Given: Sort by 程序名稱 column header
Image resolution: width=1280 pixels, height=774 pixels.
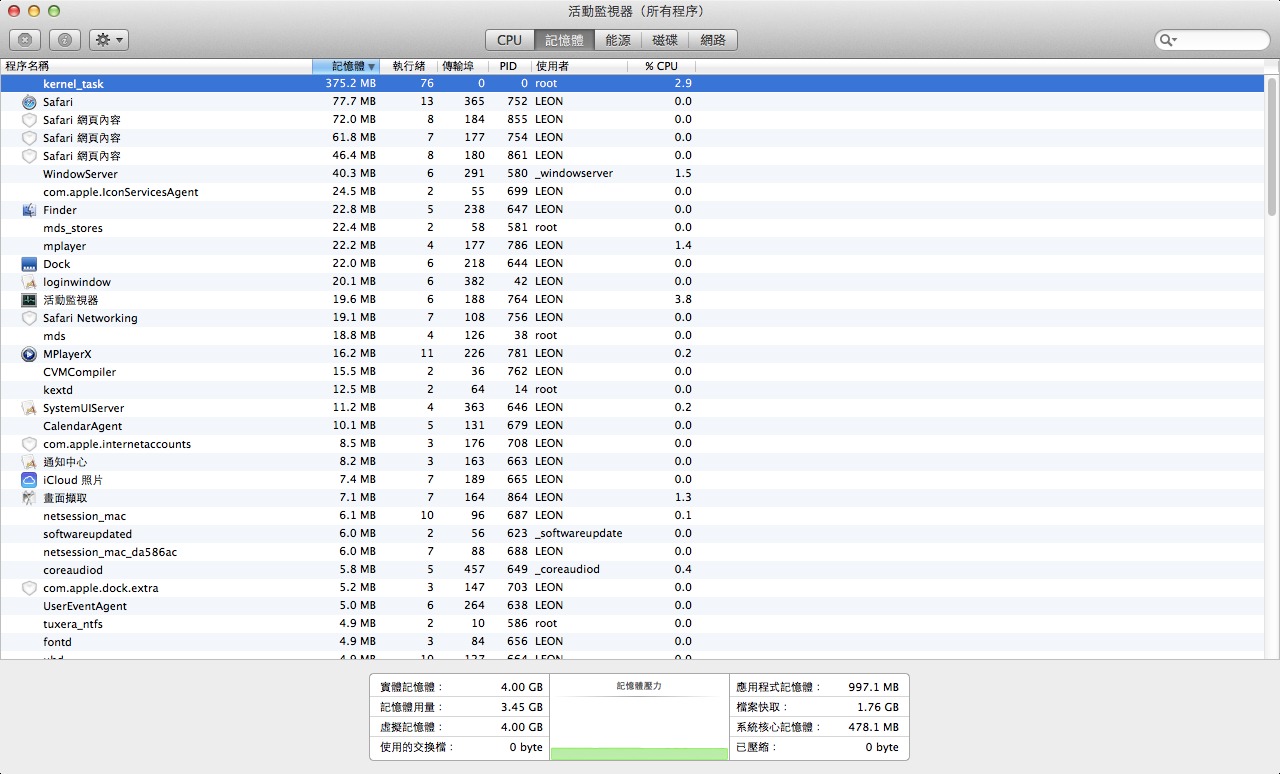Looking at the screenshot, I should [156, 66].
